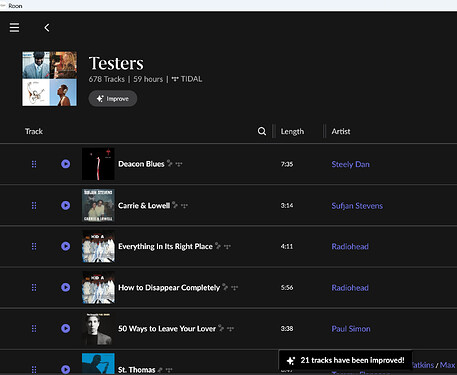The image size is (457, 375).
Task: Go back with the left arrow
Action: point(47,28)
